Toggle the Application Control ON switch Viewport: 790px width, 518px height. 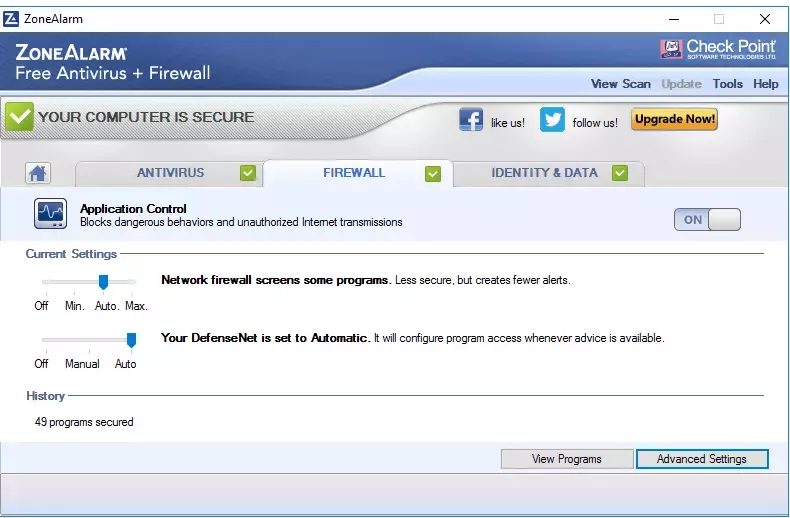[x=707, y=220]
